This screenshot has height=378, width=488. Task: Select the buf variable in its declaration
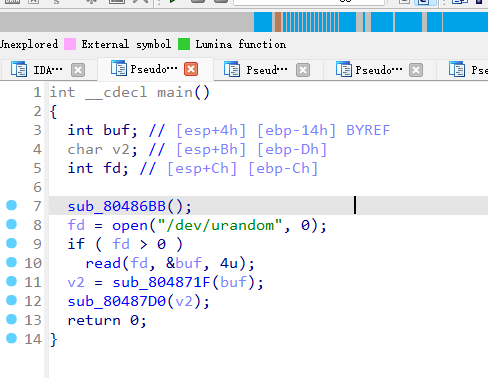click(117, 130)
